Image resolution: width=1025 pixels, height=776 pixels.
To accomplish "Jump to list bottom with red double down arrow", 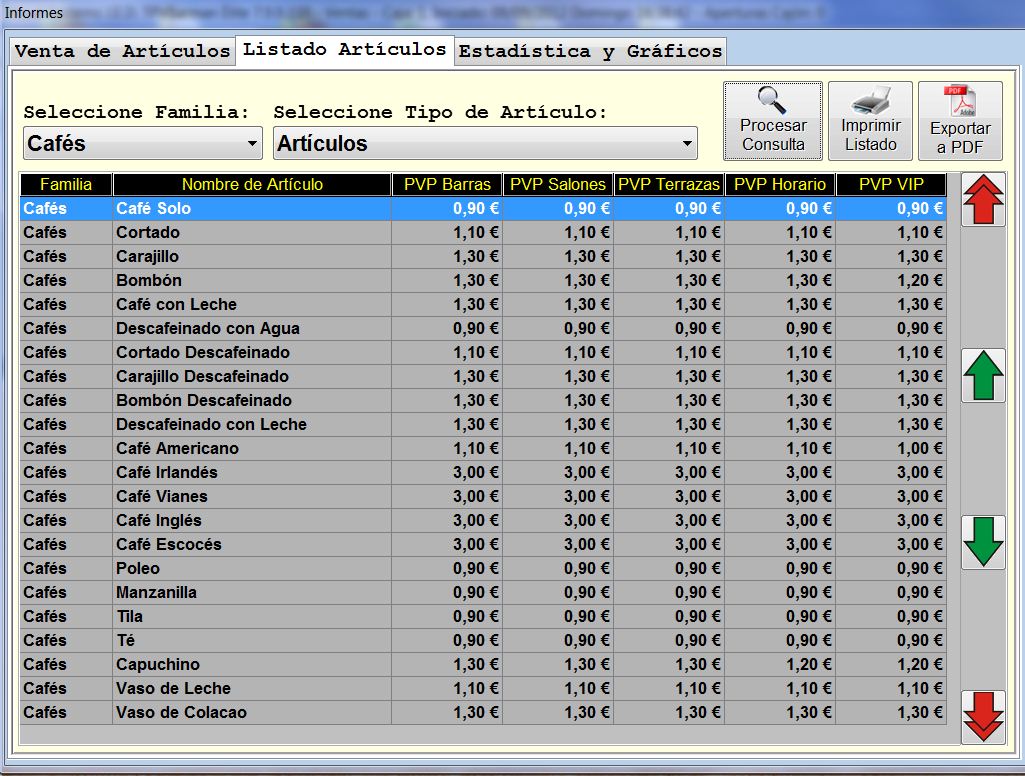I will click(983, 717).
